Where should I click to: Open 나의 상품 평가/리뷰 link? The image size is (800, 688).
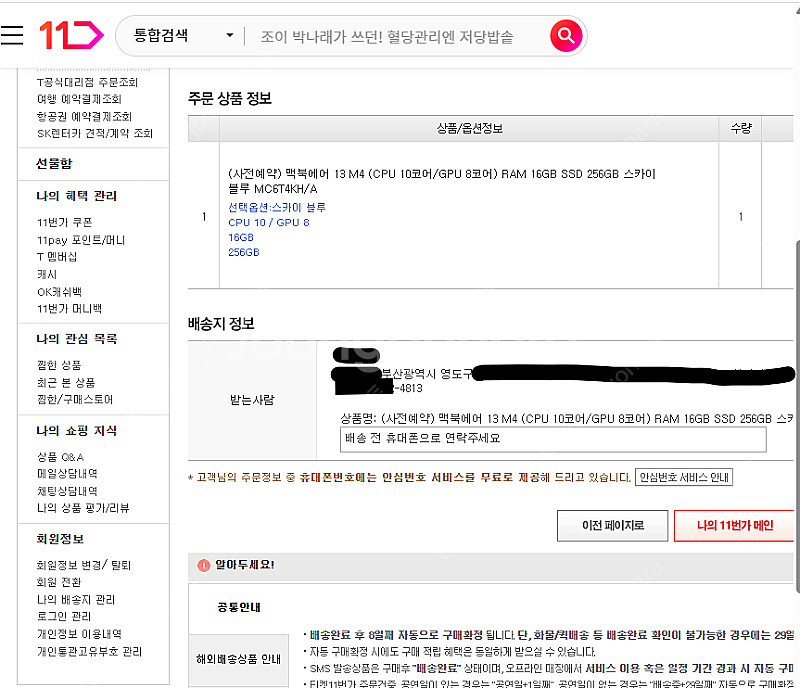click(x=83, y=508)
